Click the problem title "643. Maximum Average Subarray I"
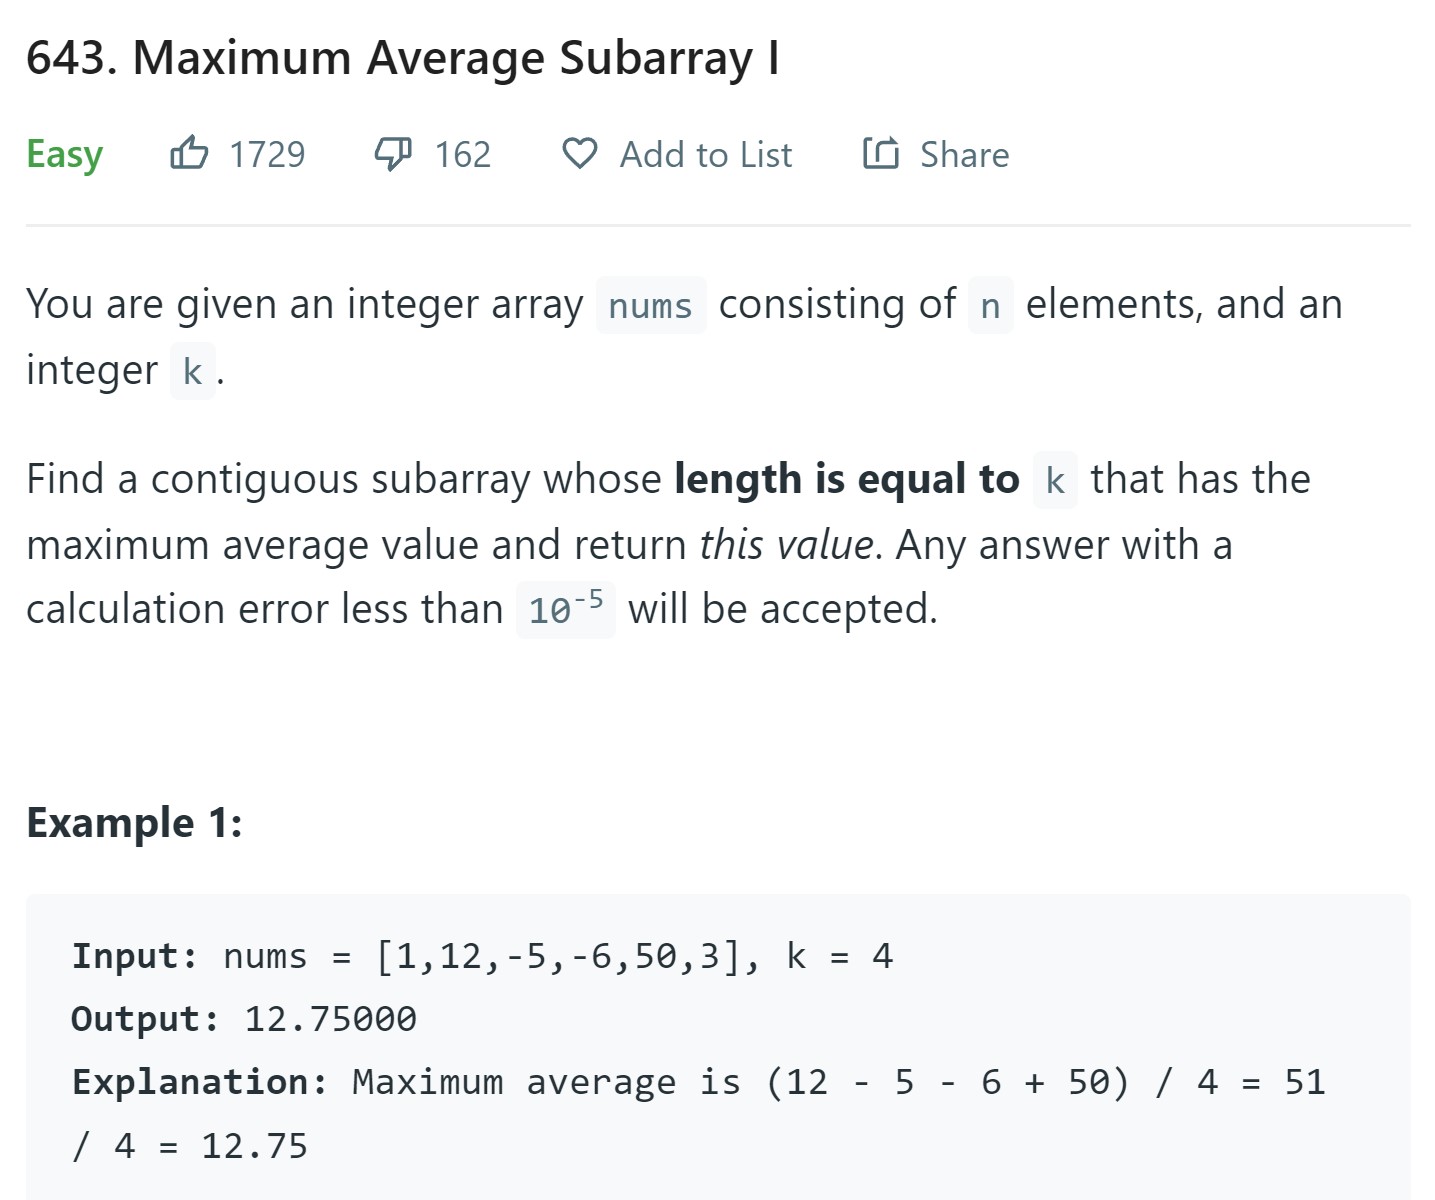 tap(402, 58)
